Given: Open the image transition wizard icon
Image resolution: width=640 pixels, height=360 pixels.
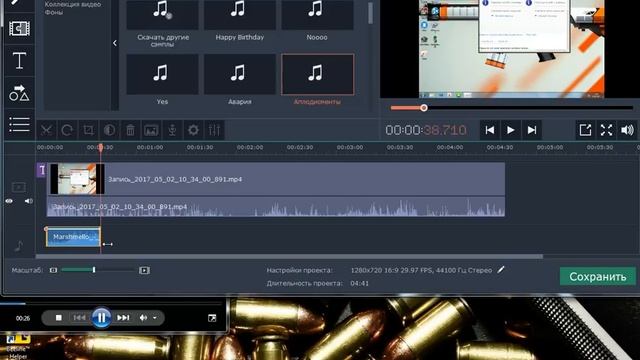Looking at the screenshot, I should 151,130.
